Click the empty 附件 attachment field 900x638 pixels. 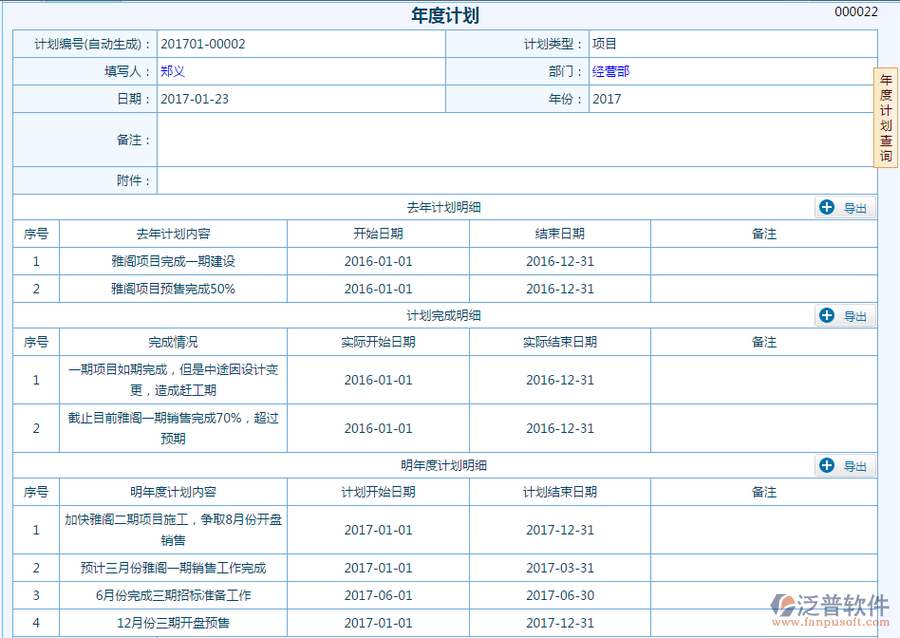[515, 181]
